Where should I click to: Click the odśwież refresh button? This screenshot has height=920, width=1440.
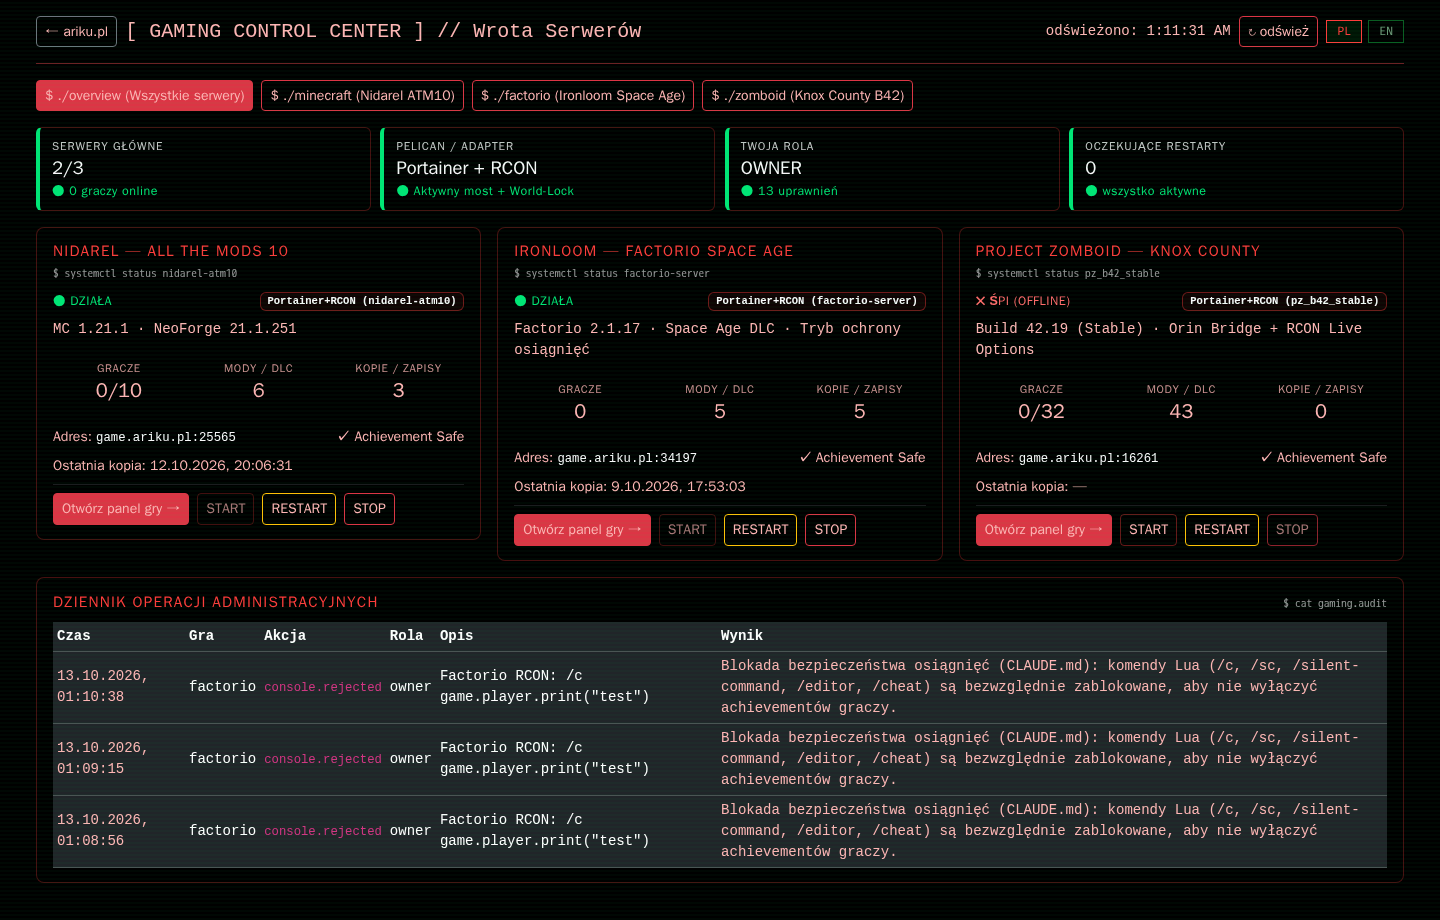[x=1278, y=31]
